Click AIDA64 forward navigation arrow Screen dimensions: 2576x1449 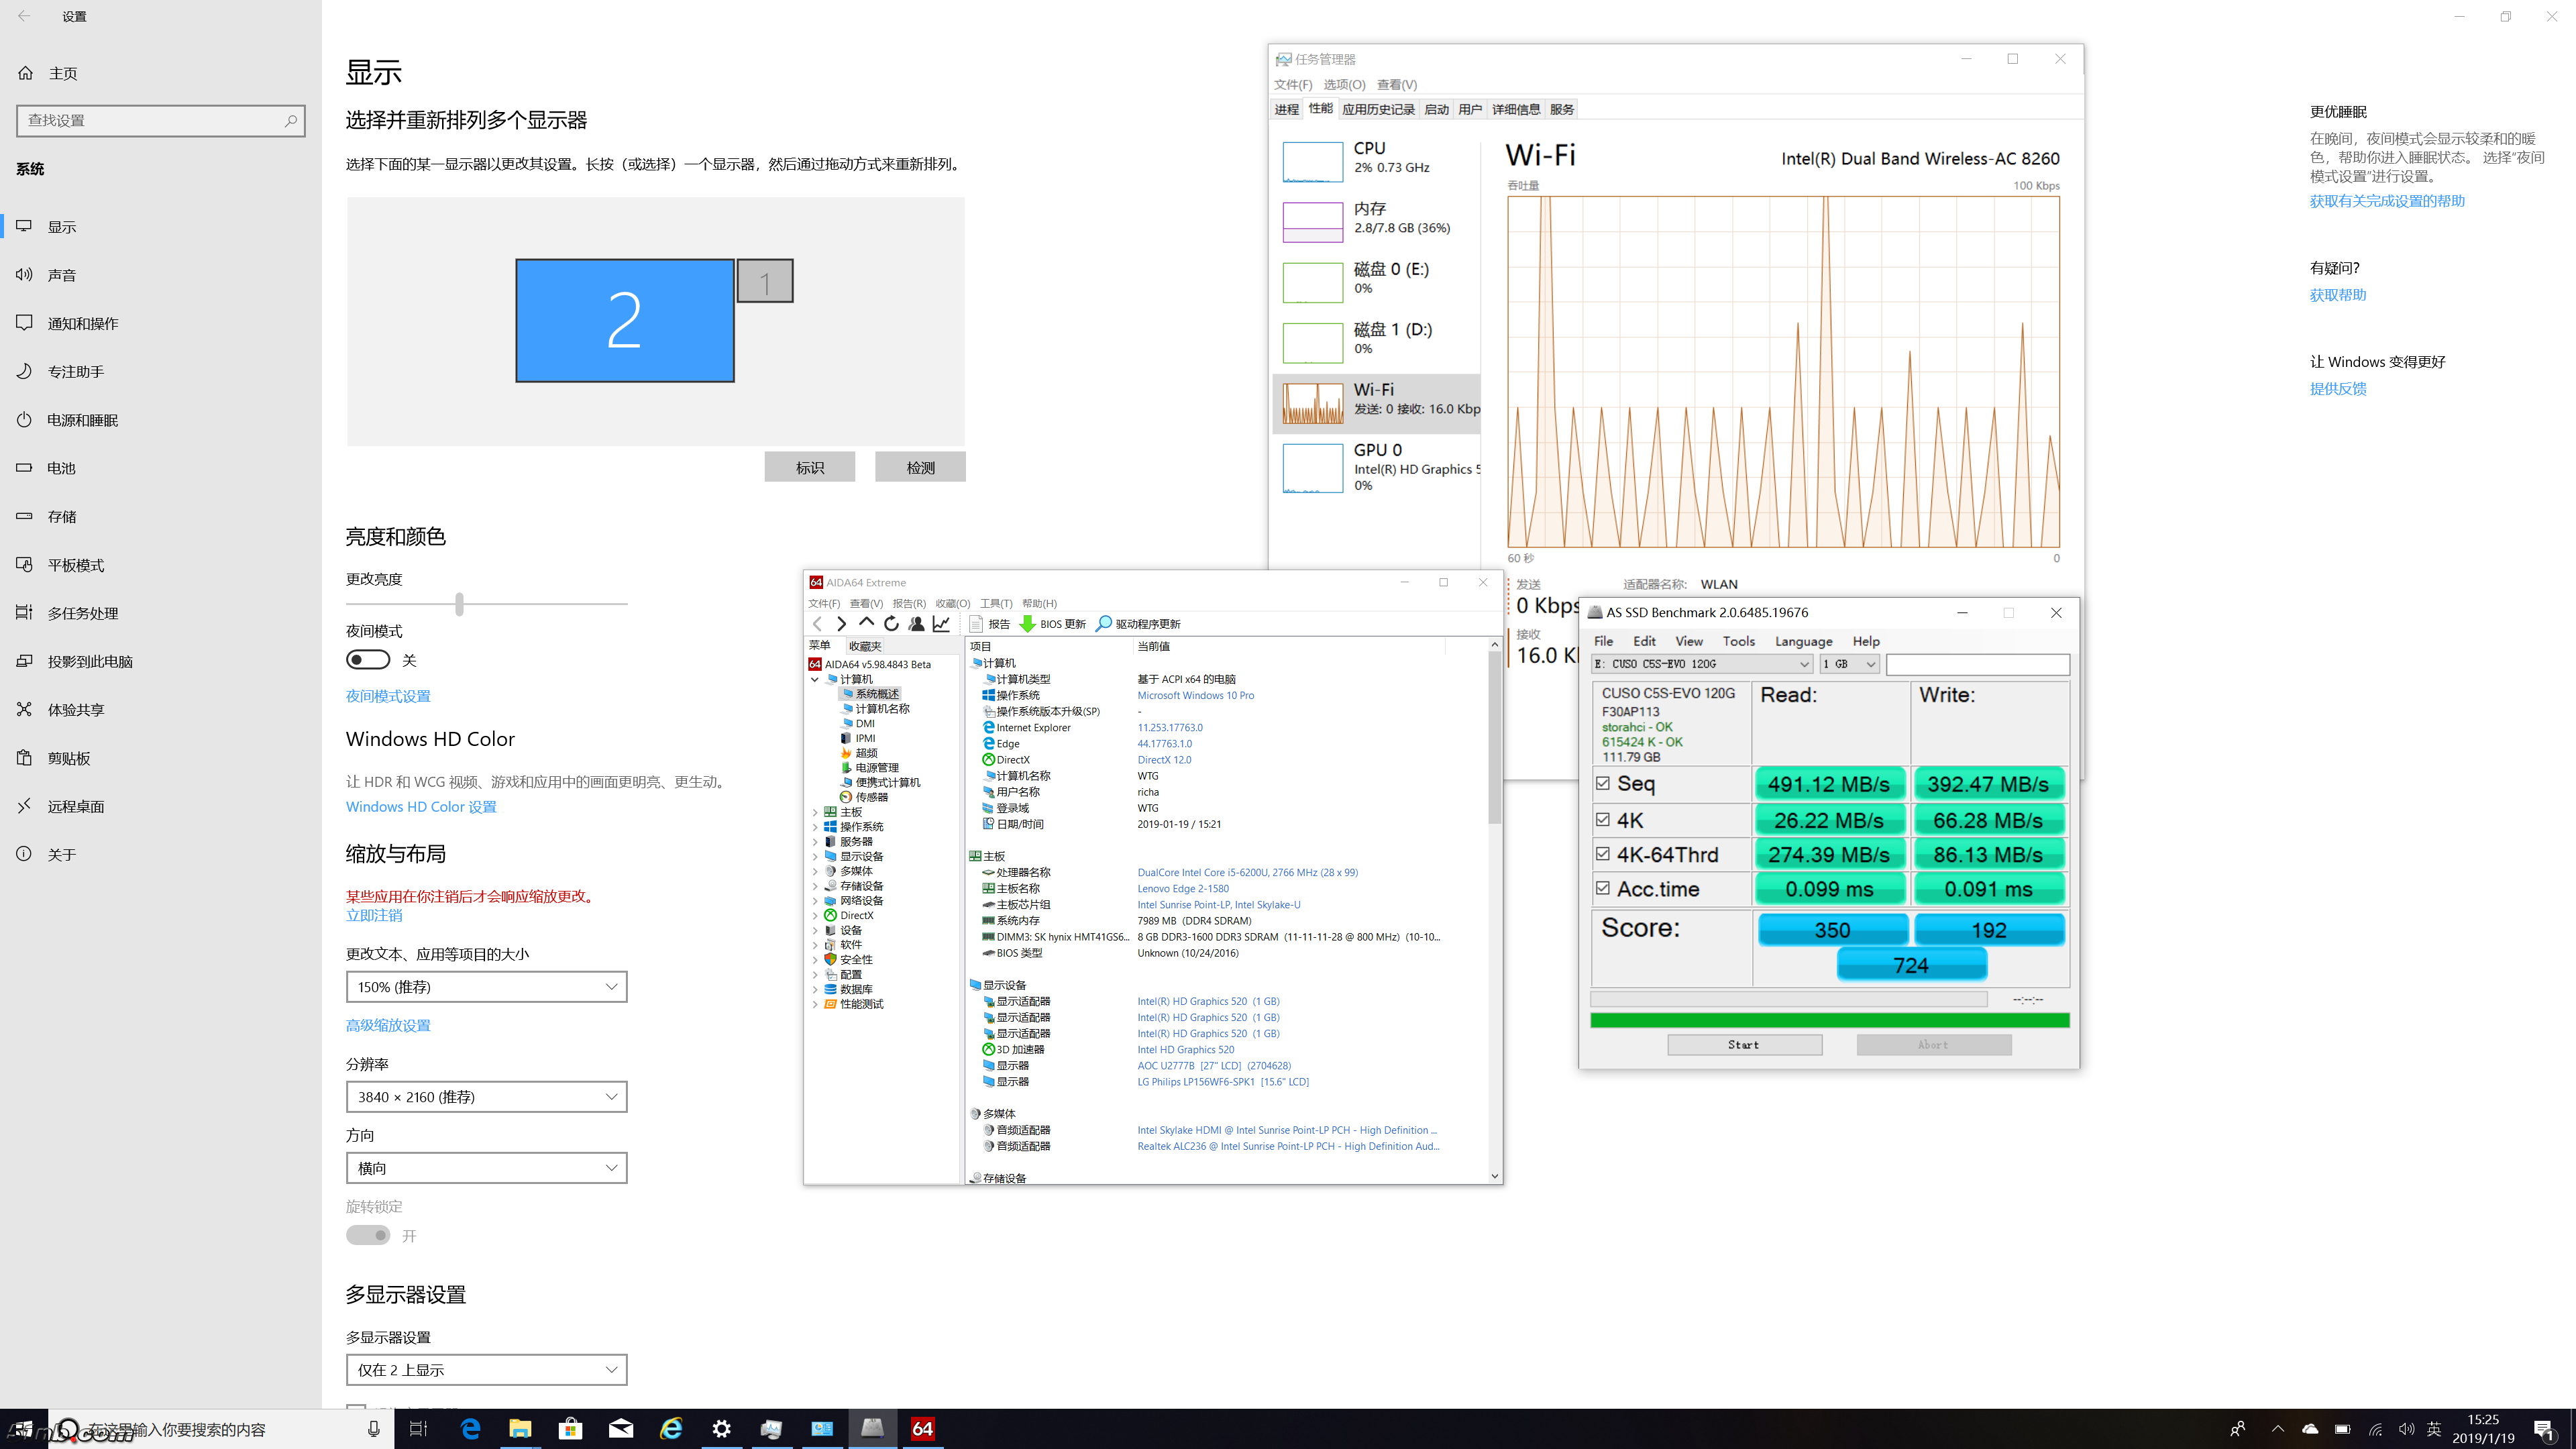click(841, 623)
